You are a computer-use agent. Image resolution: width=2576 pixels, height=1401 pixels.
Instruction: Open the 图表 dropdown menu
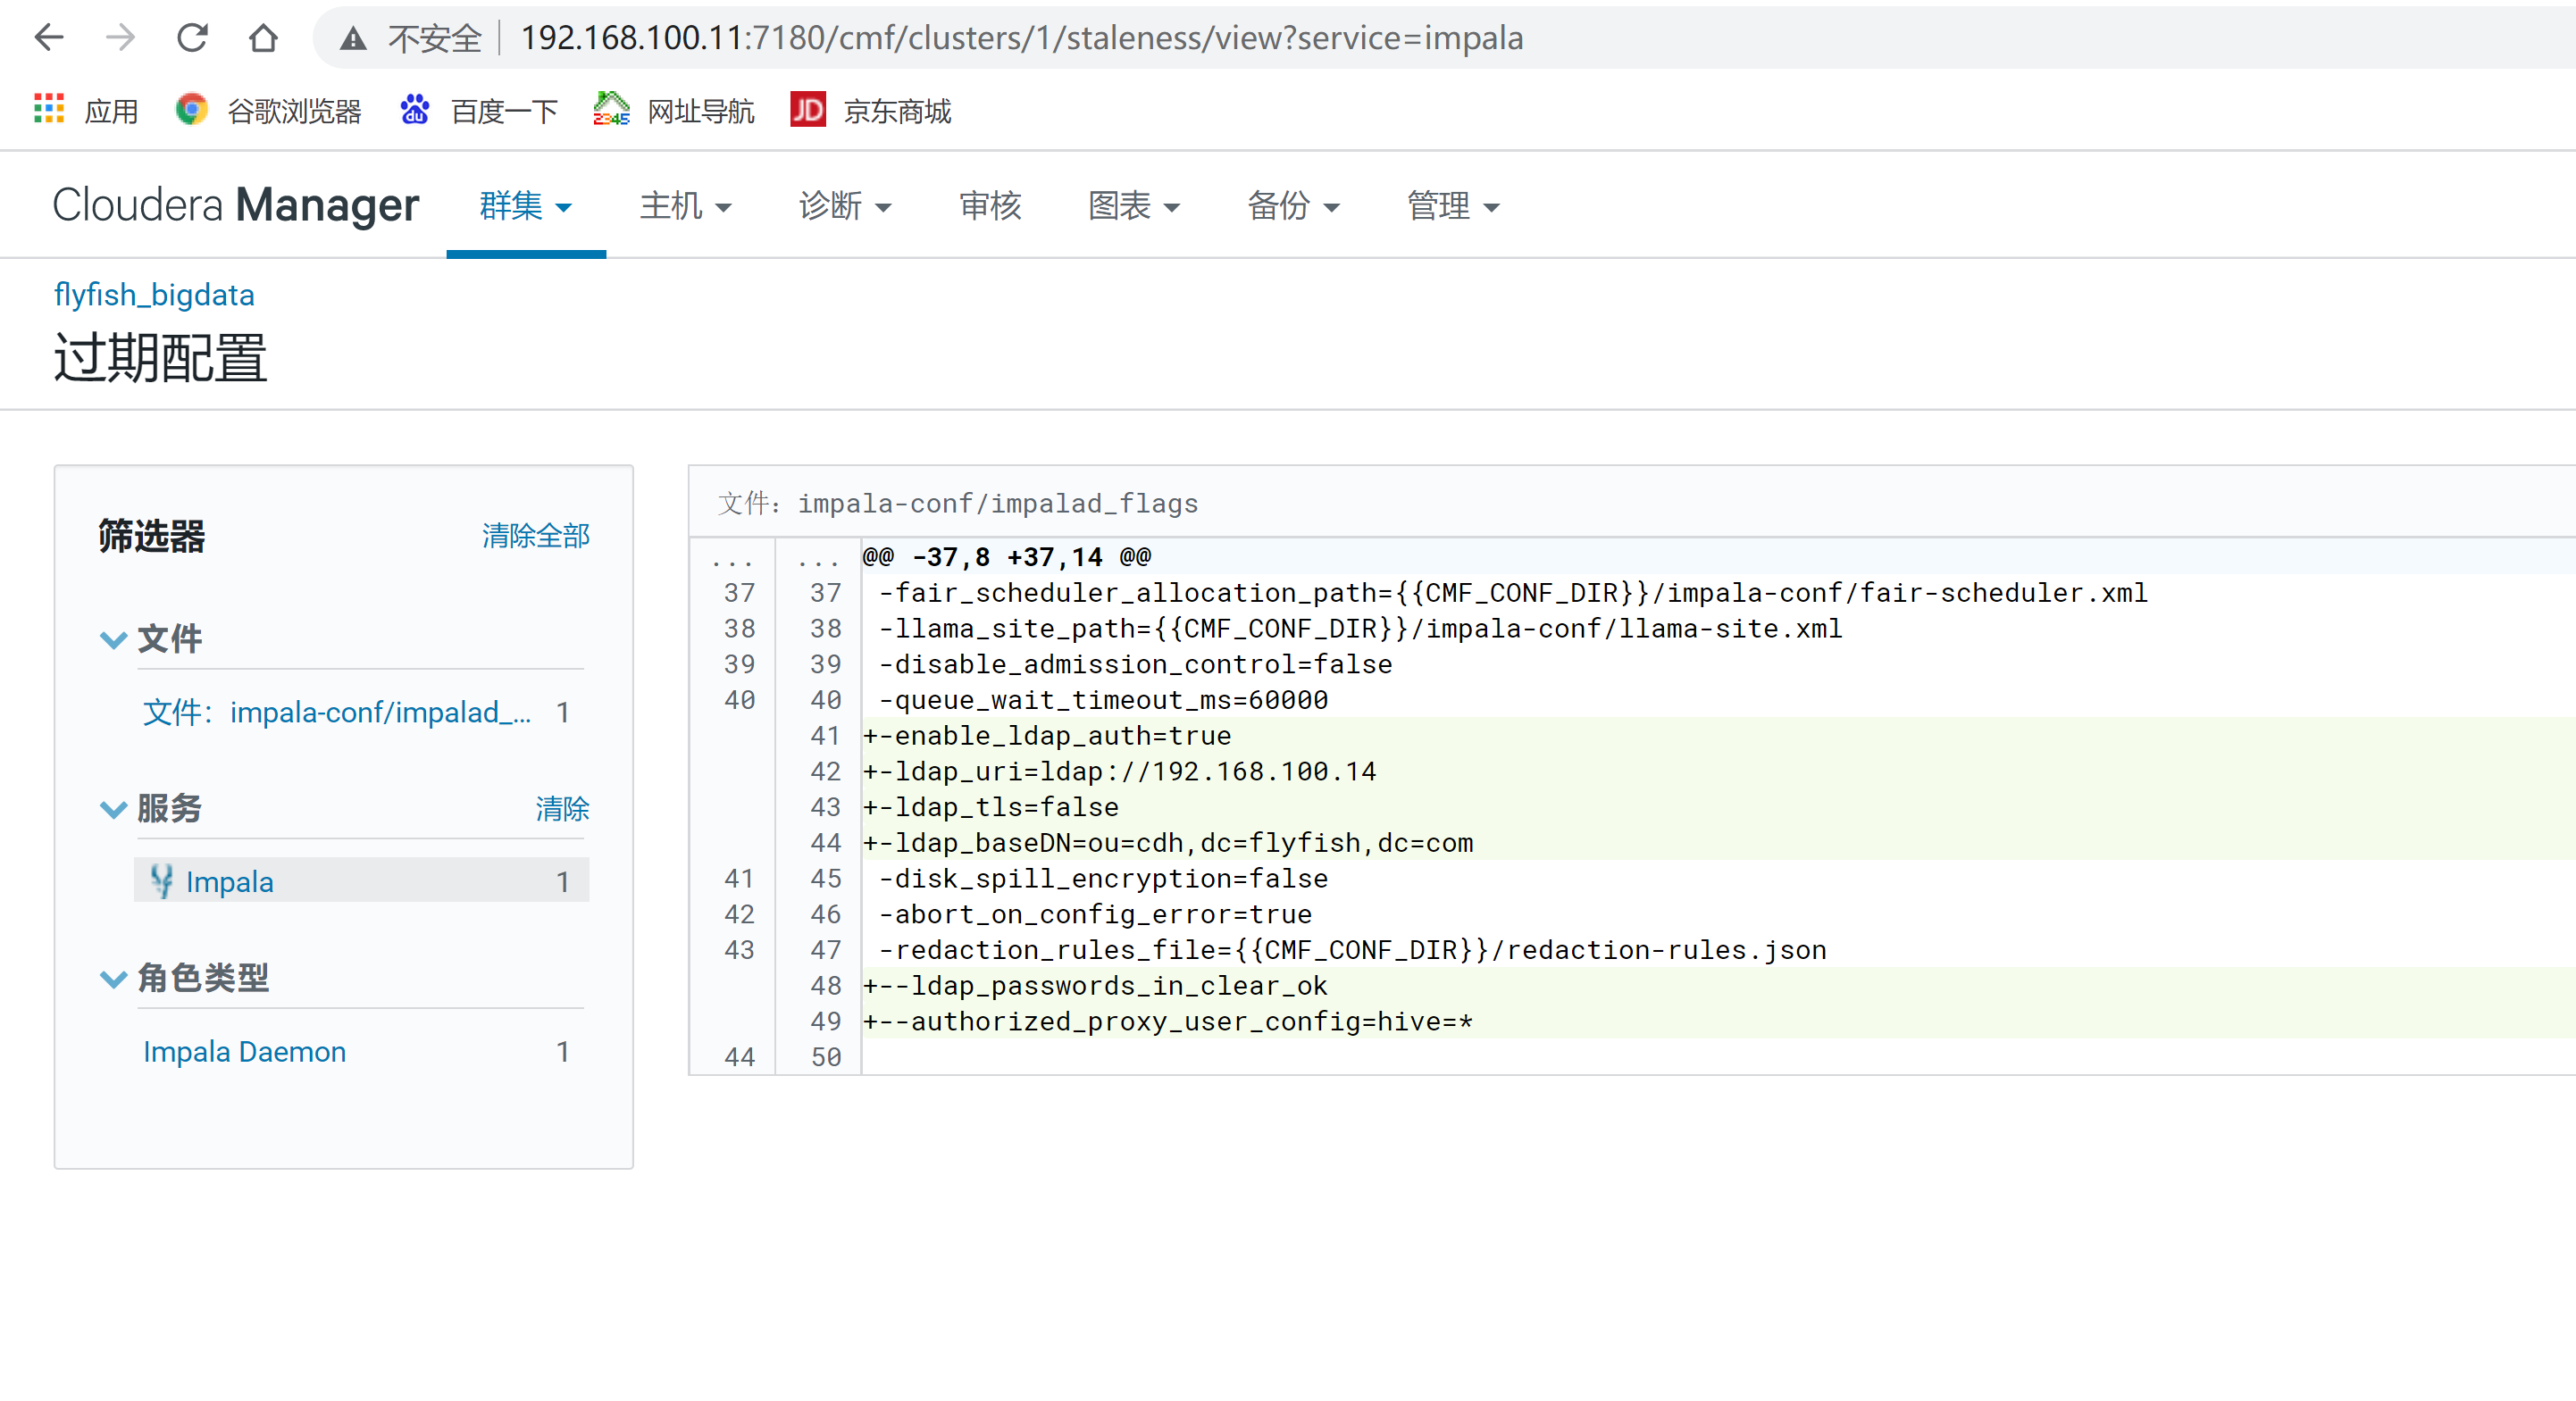click(x=1134, y=206)
